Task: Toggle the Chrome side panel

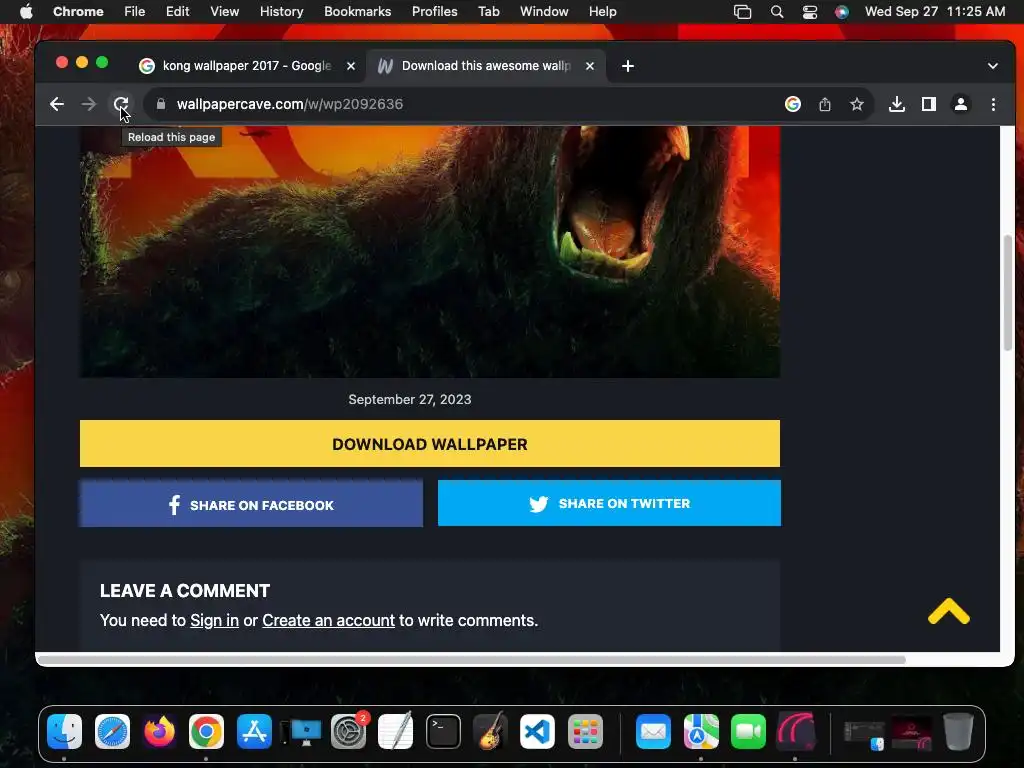Action: pos(929,104)
